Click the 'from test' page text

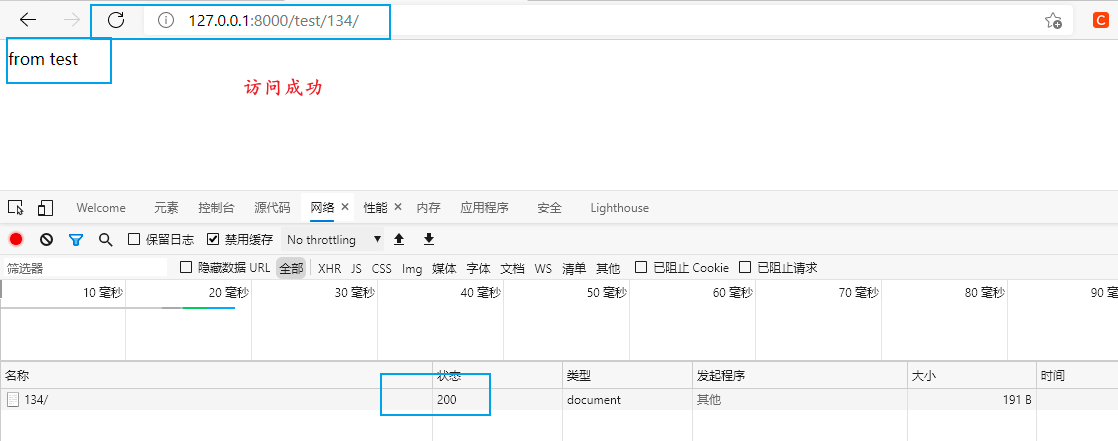coord(43,59)
